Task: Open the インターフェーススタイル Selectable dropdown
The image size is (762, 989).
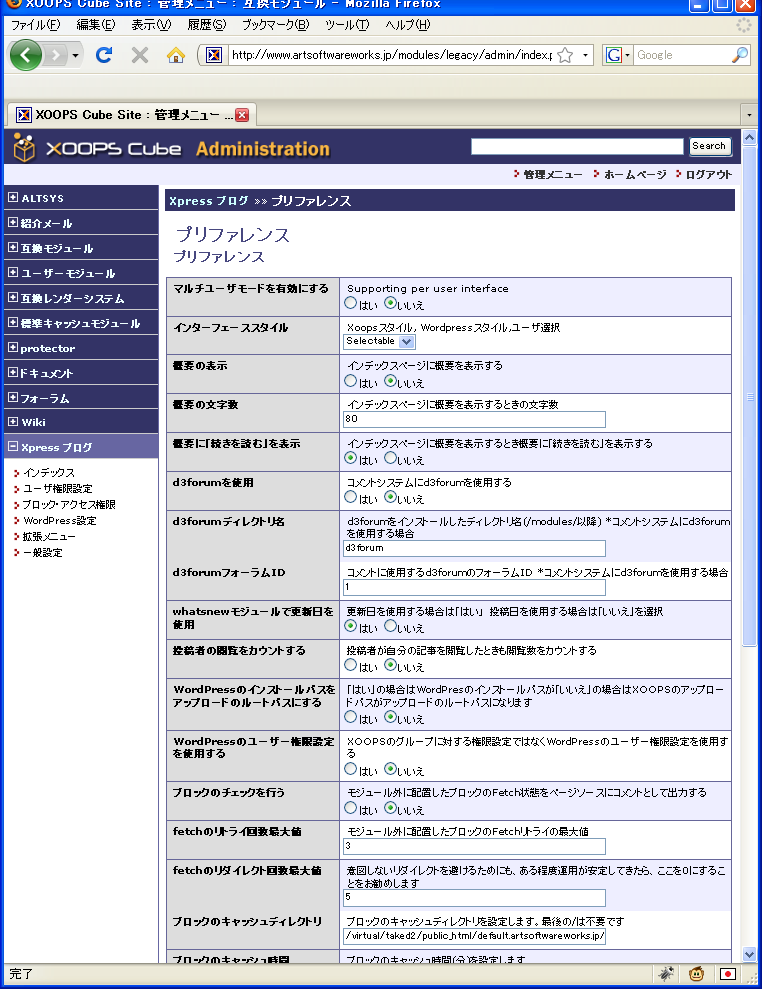Action: 379,341
